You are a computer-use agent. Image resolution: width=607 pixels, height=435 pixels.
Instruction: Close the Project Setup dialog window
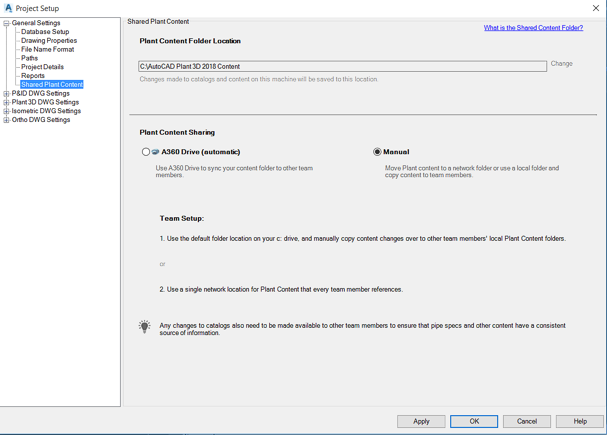tap(596, 8)
